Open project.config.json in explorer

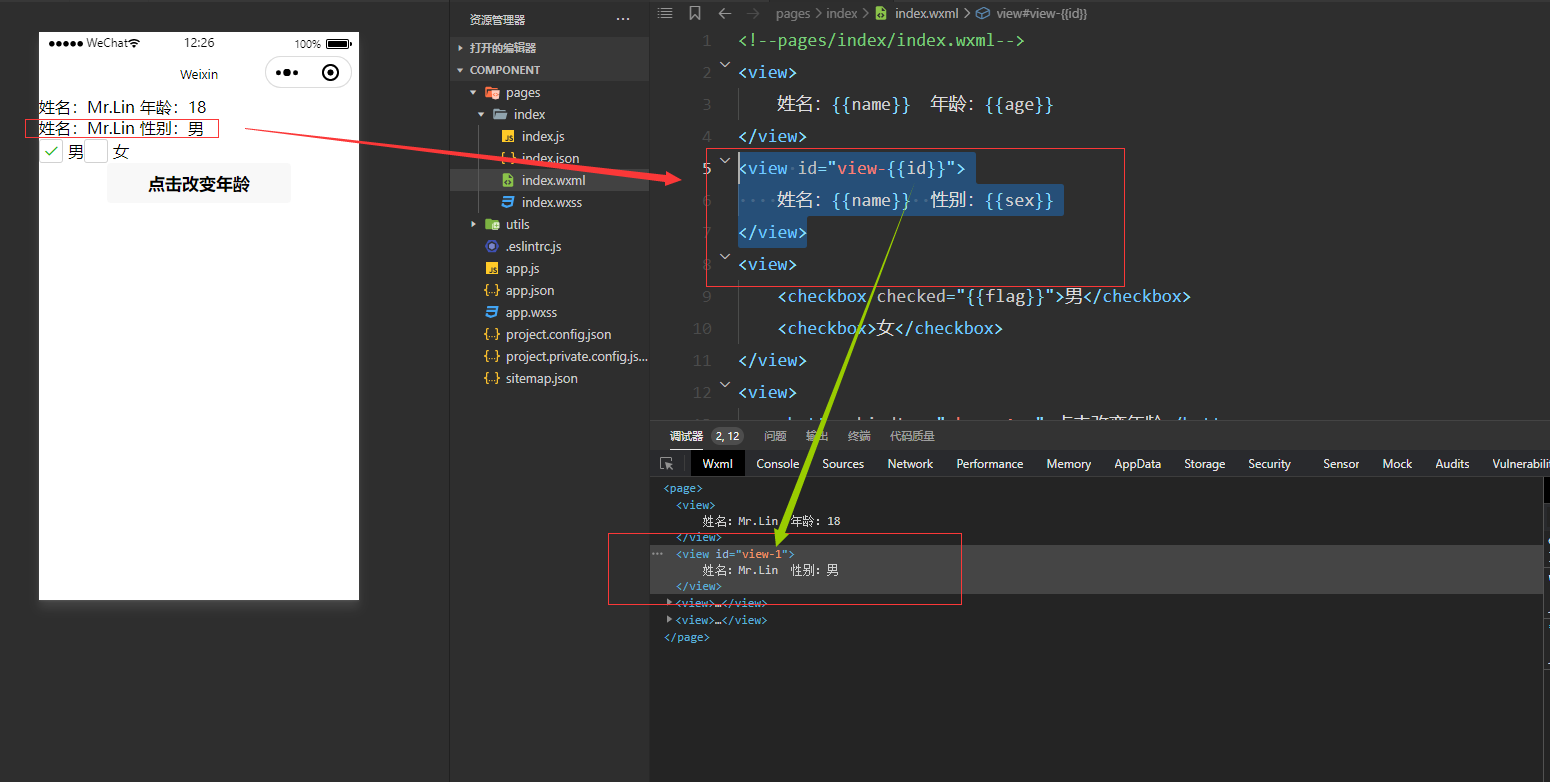(x=549, y=334)
